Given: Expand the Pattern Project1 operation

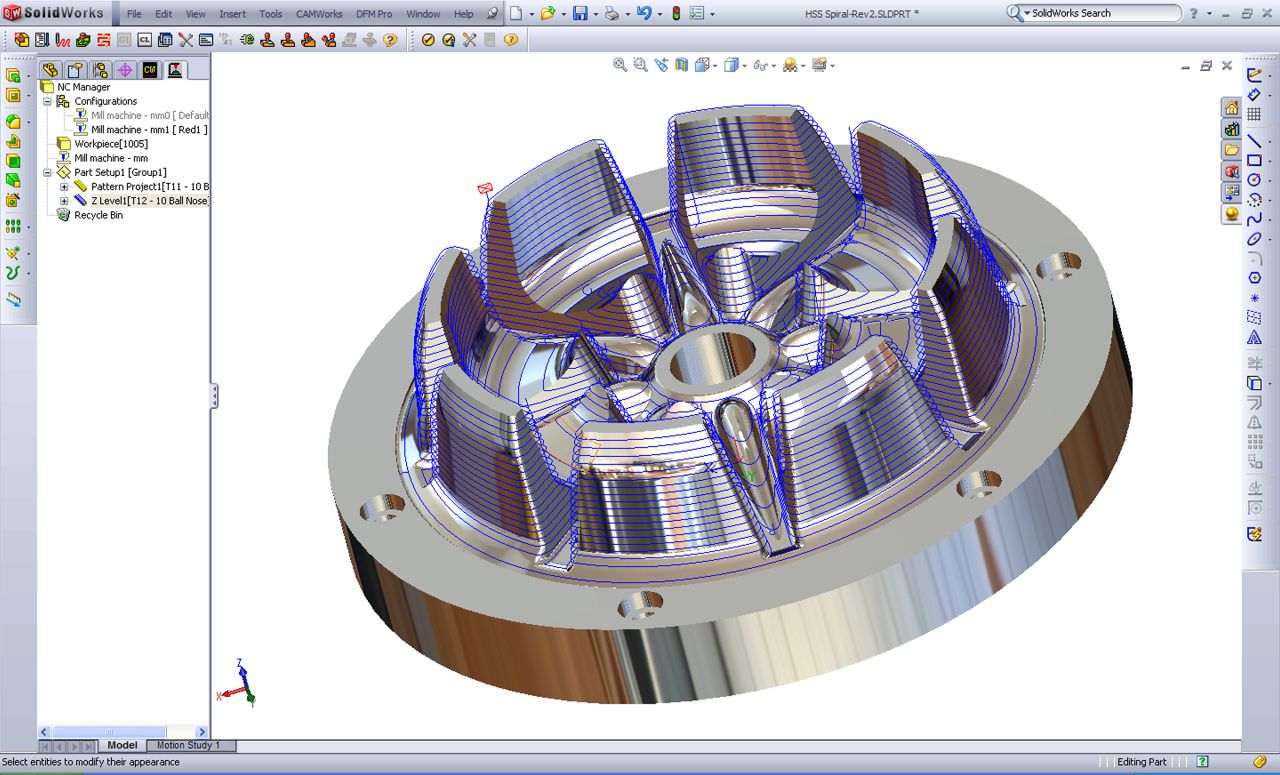Looking at the screenshot, I should click(64, 187).
